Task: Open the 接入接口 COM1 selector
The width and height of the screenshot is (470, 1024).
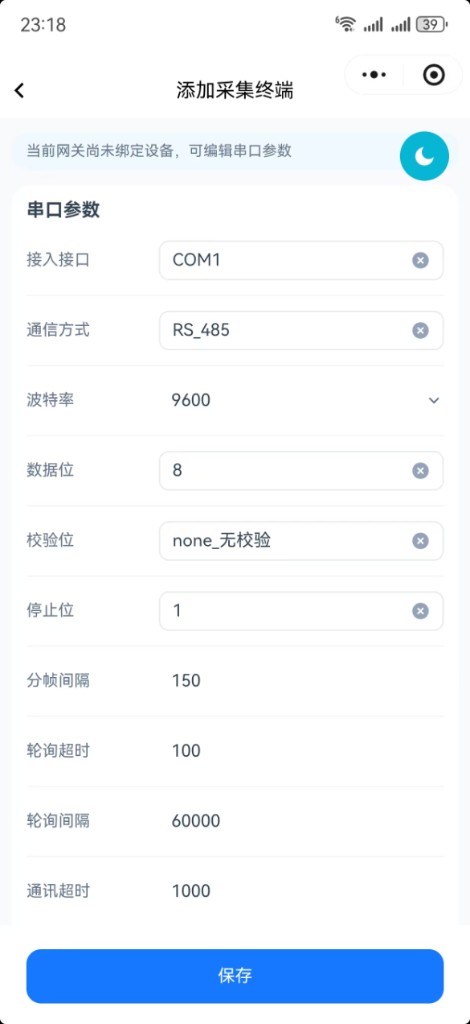Action: [x=301, y=261]
